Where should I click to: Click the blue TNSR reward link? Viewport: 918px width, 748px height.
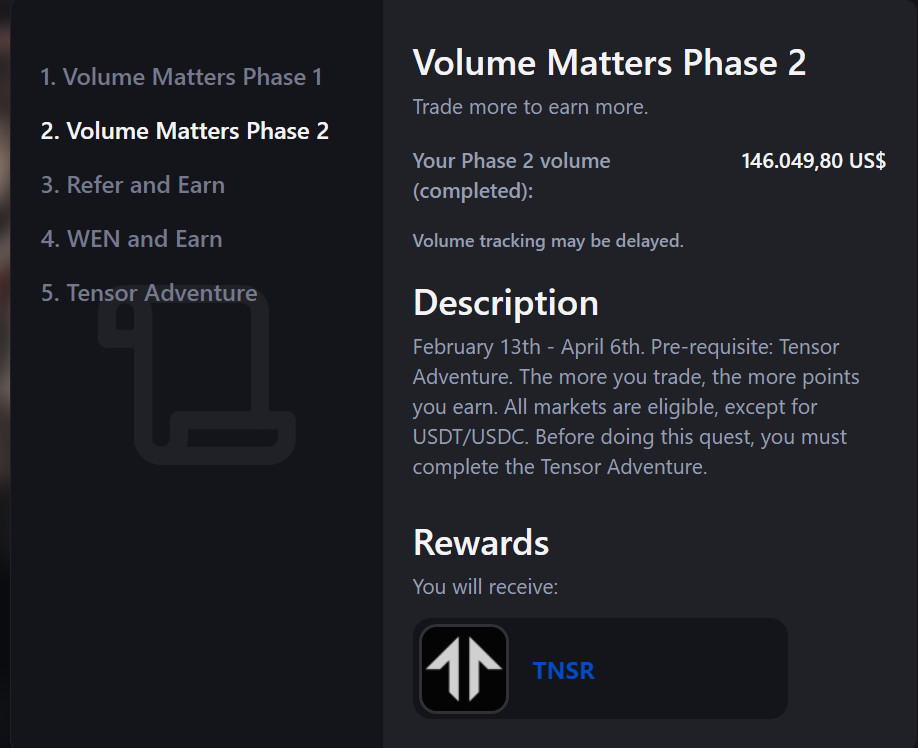[564, 670]
